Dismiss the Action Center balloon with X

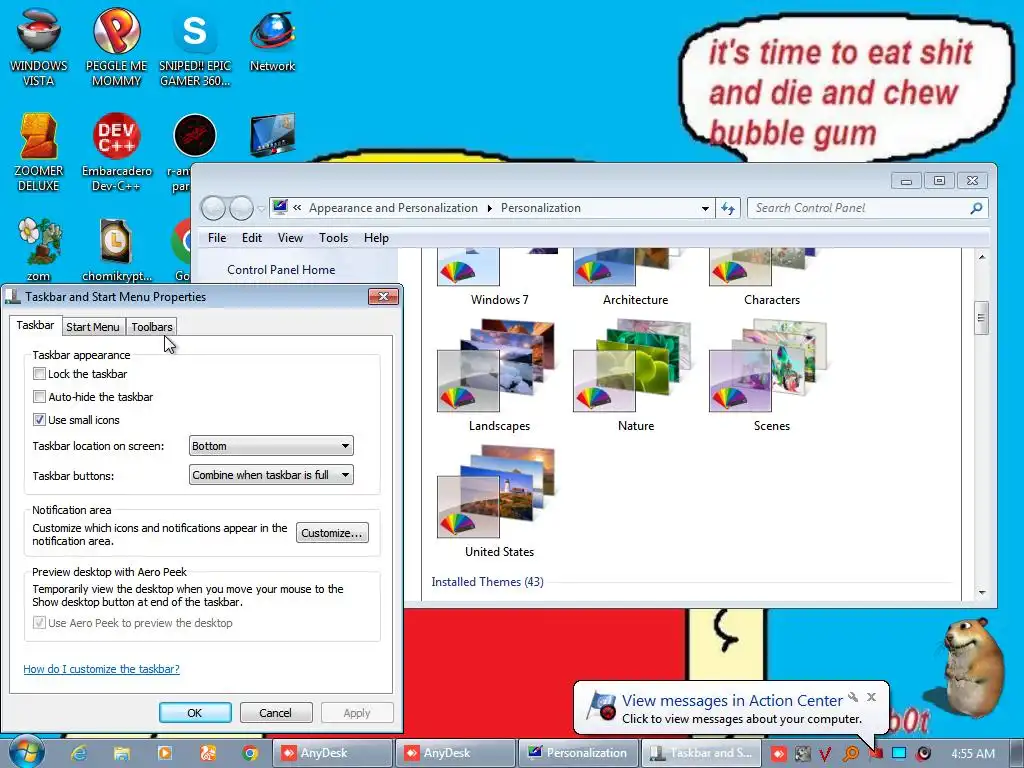point(871,697)
